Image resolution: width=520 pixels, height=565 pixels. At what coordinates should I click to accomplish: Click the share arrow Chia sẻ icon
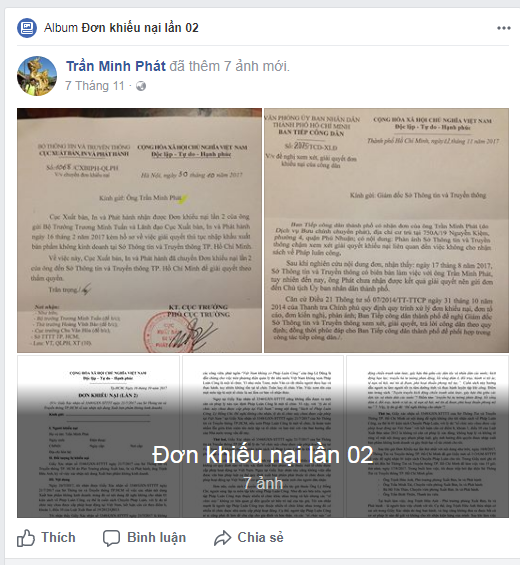tap(222, 538)
